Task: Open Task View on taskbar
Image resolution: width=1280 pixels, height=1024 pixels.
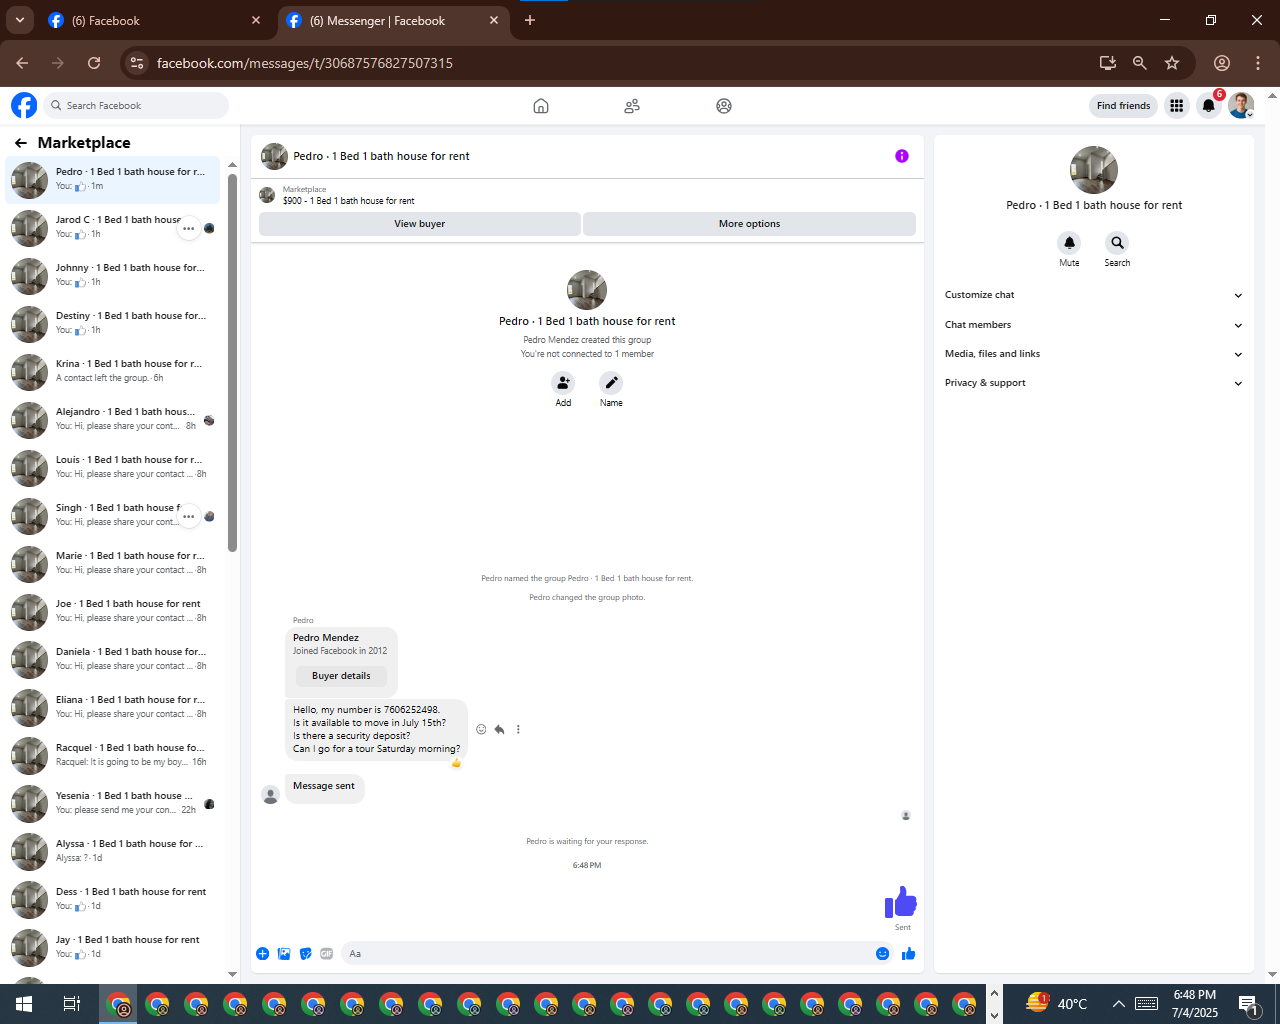Action: pyautogui.click(x=72, y=1004)
